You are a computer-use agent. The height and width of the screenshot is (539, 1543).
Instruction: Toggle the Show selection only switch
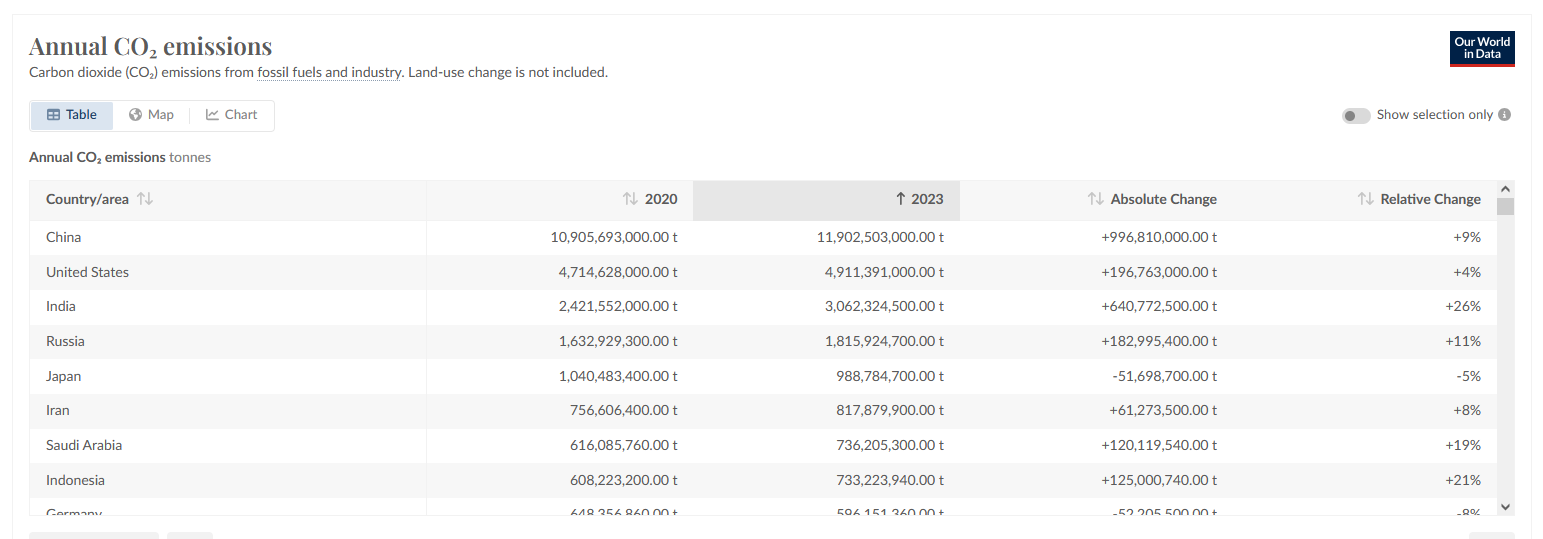[1356, 116]
